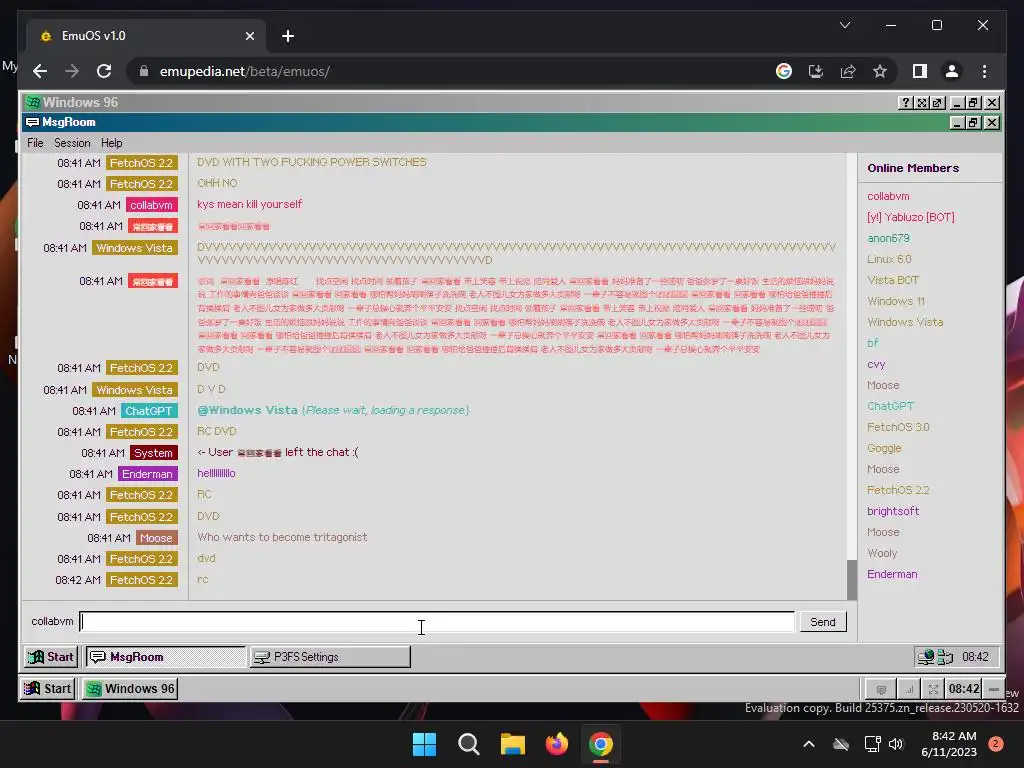This screenshot has height=768, width=1024.
Task: Switch to P3FS Settings in Windows 96 taskbar
Action: tap(330, 657)
